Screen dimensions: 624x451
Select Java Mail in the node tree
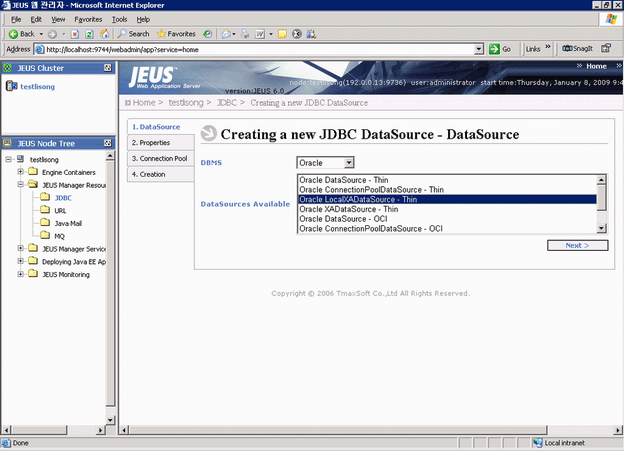(x=68, y=223)
